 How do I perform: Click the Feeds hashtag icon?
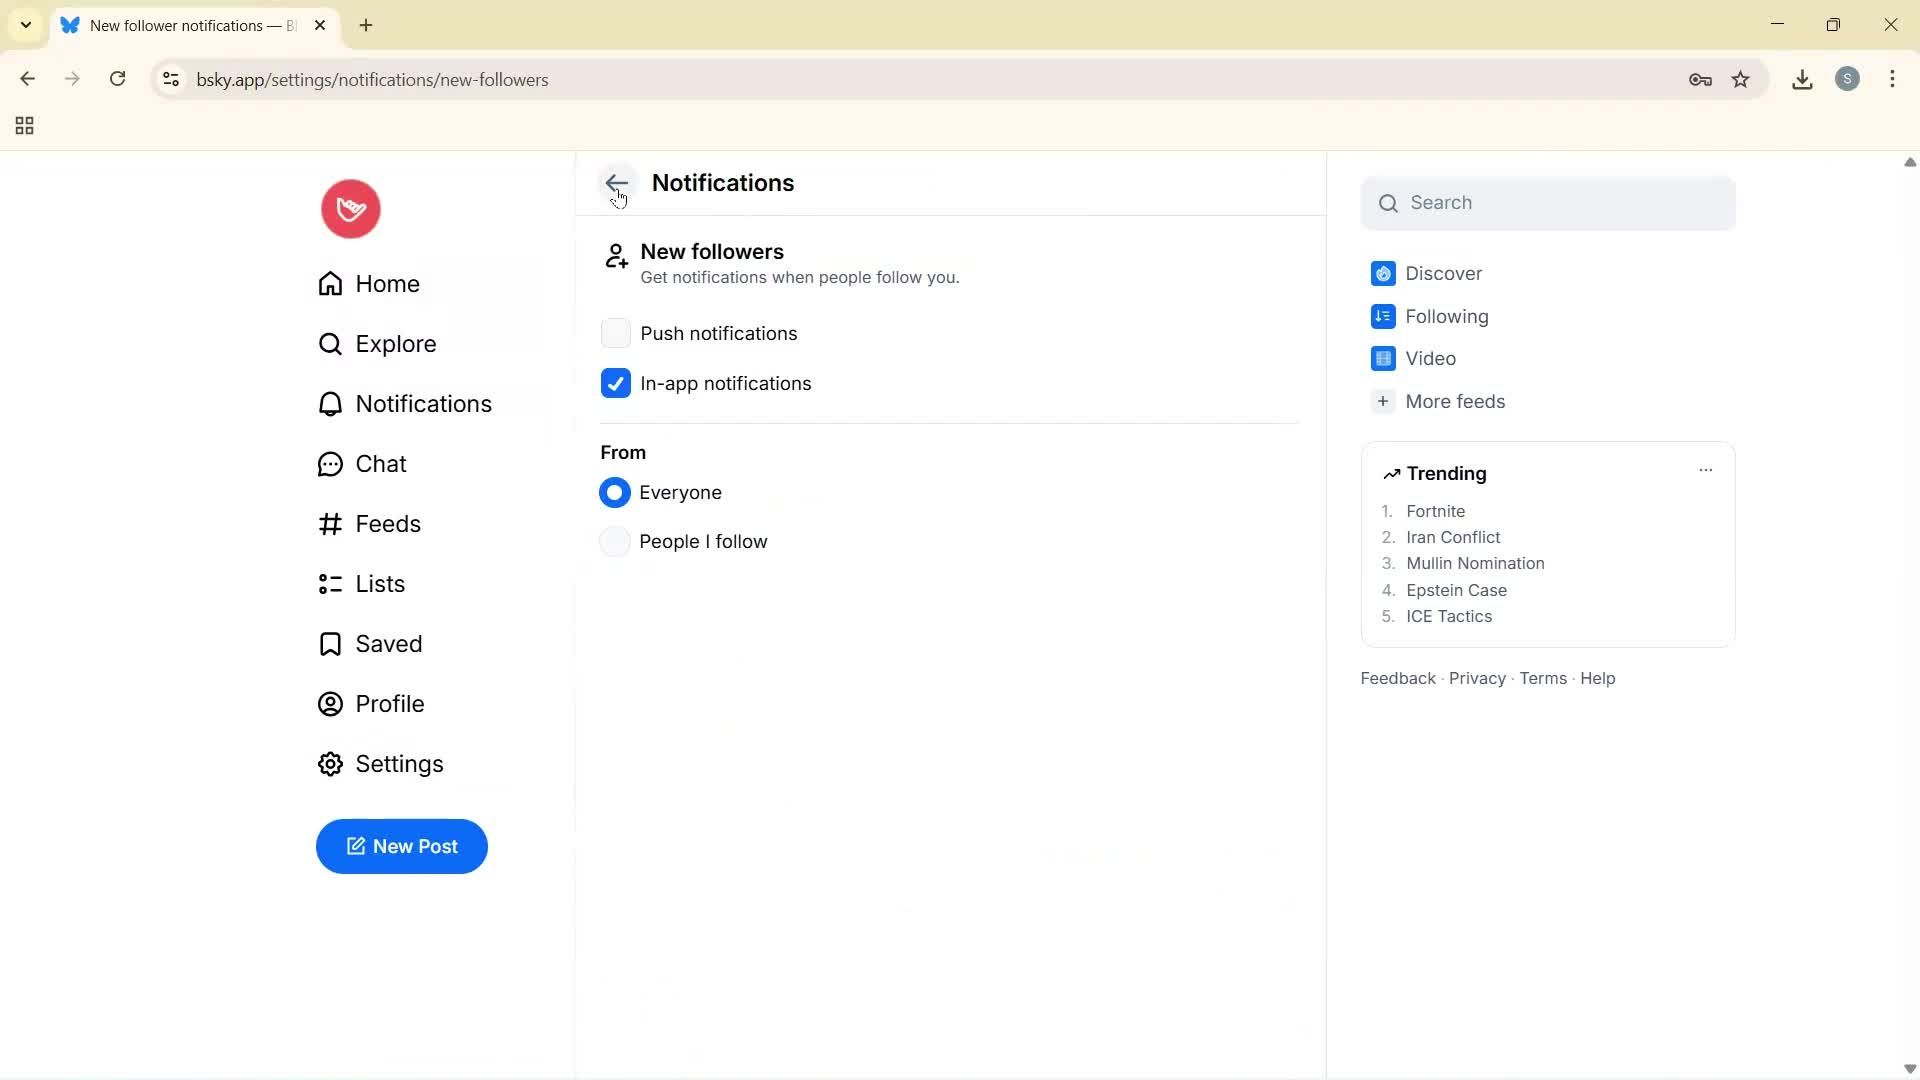pyautogui.click(x=330, y=523)
